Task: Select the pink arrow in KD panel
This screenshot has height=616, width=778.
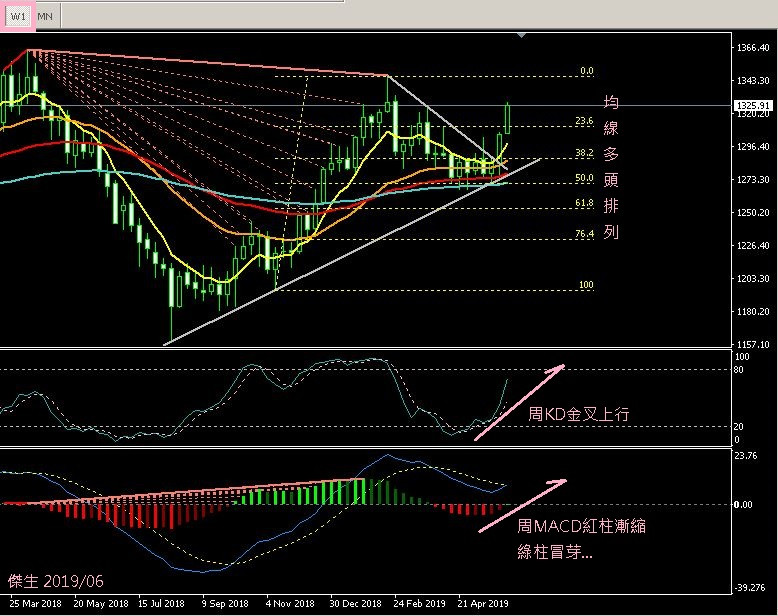Action: 520,402
